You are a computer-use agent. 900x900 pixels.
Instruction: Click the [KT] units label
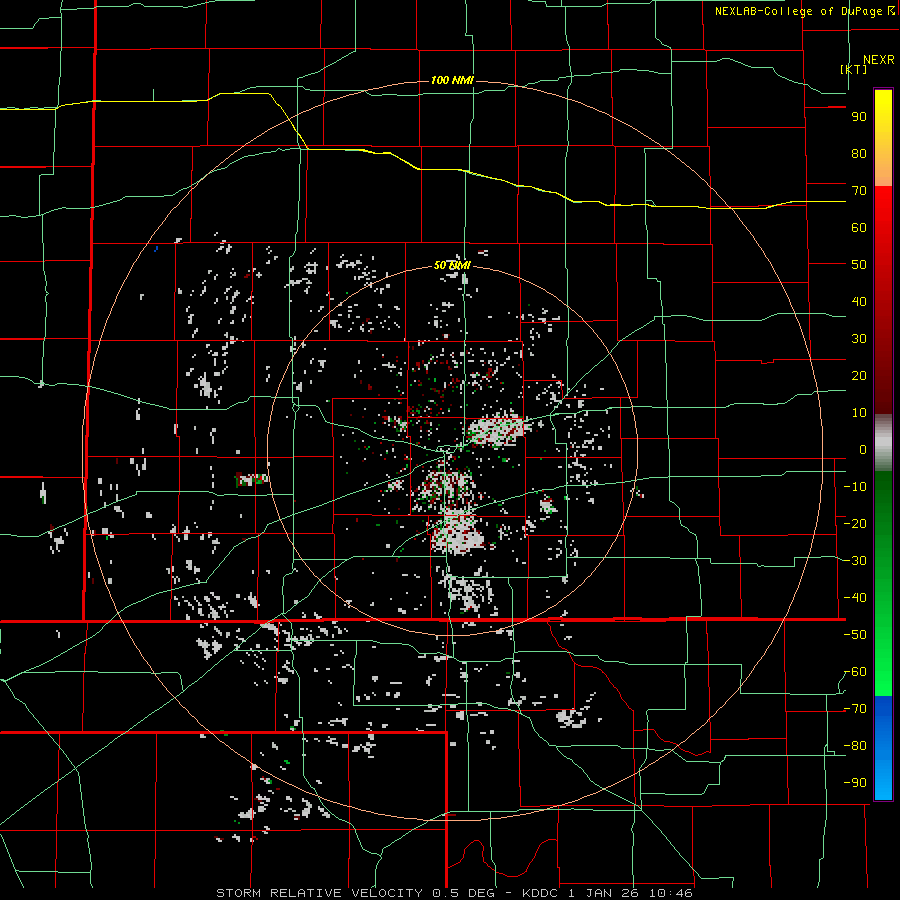854,69
